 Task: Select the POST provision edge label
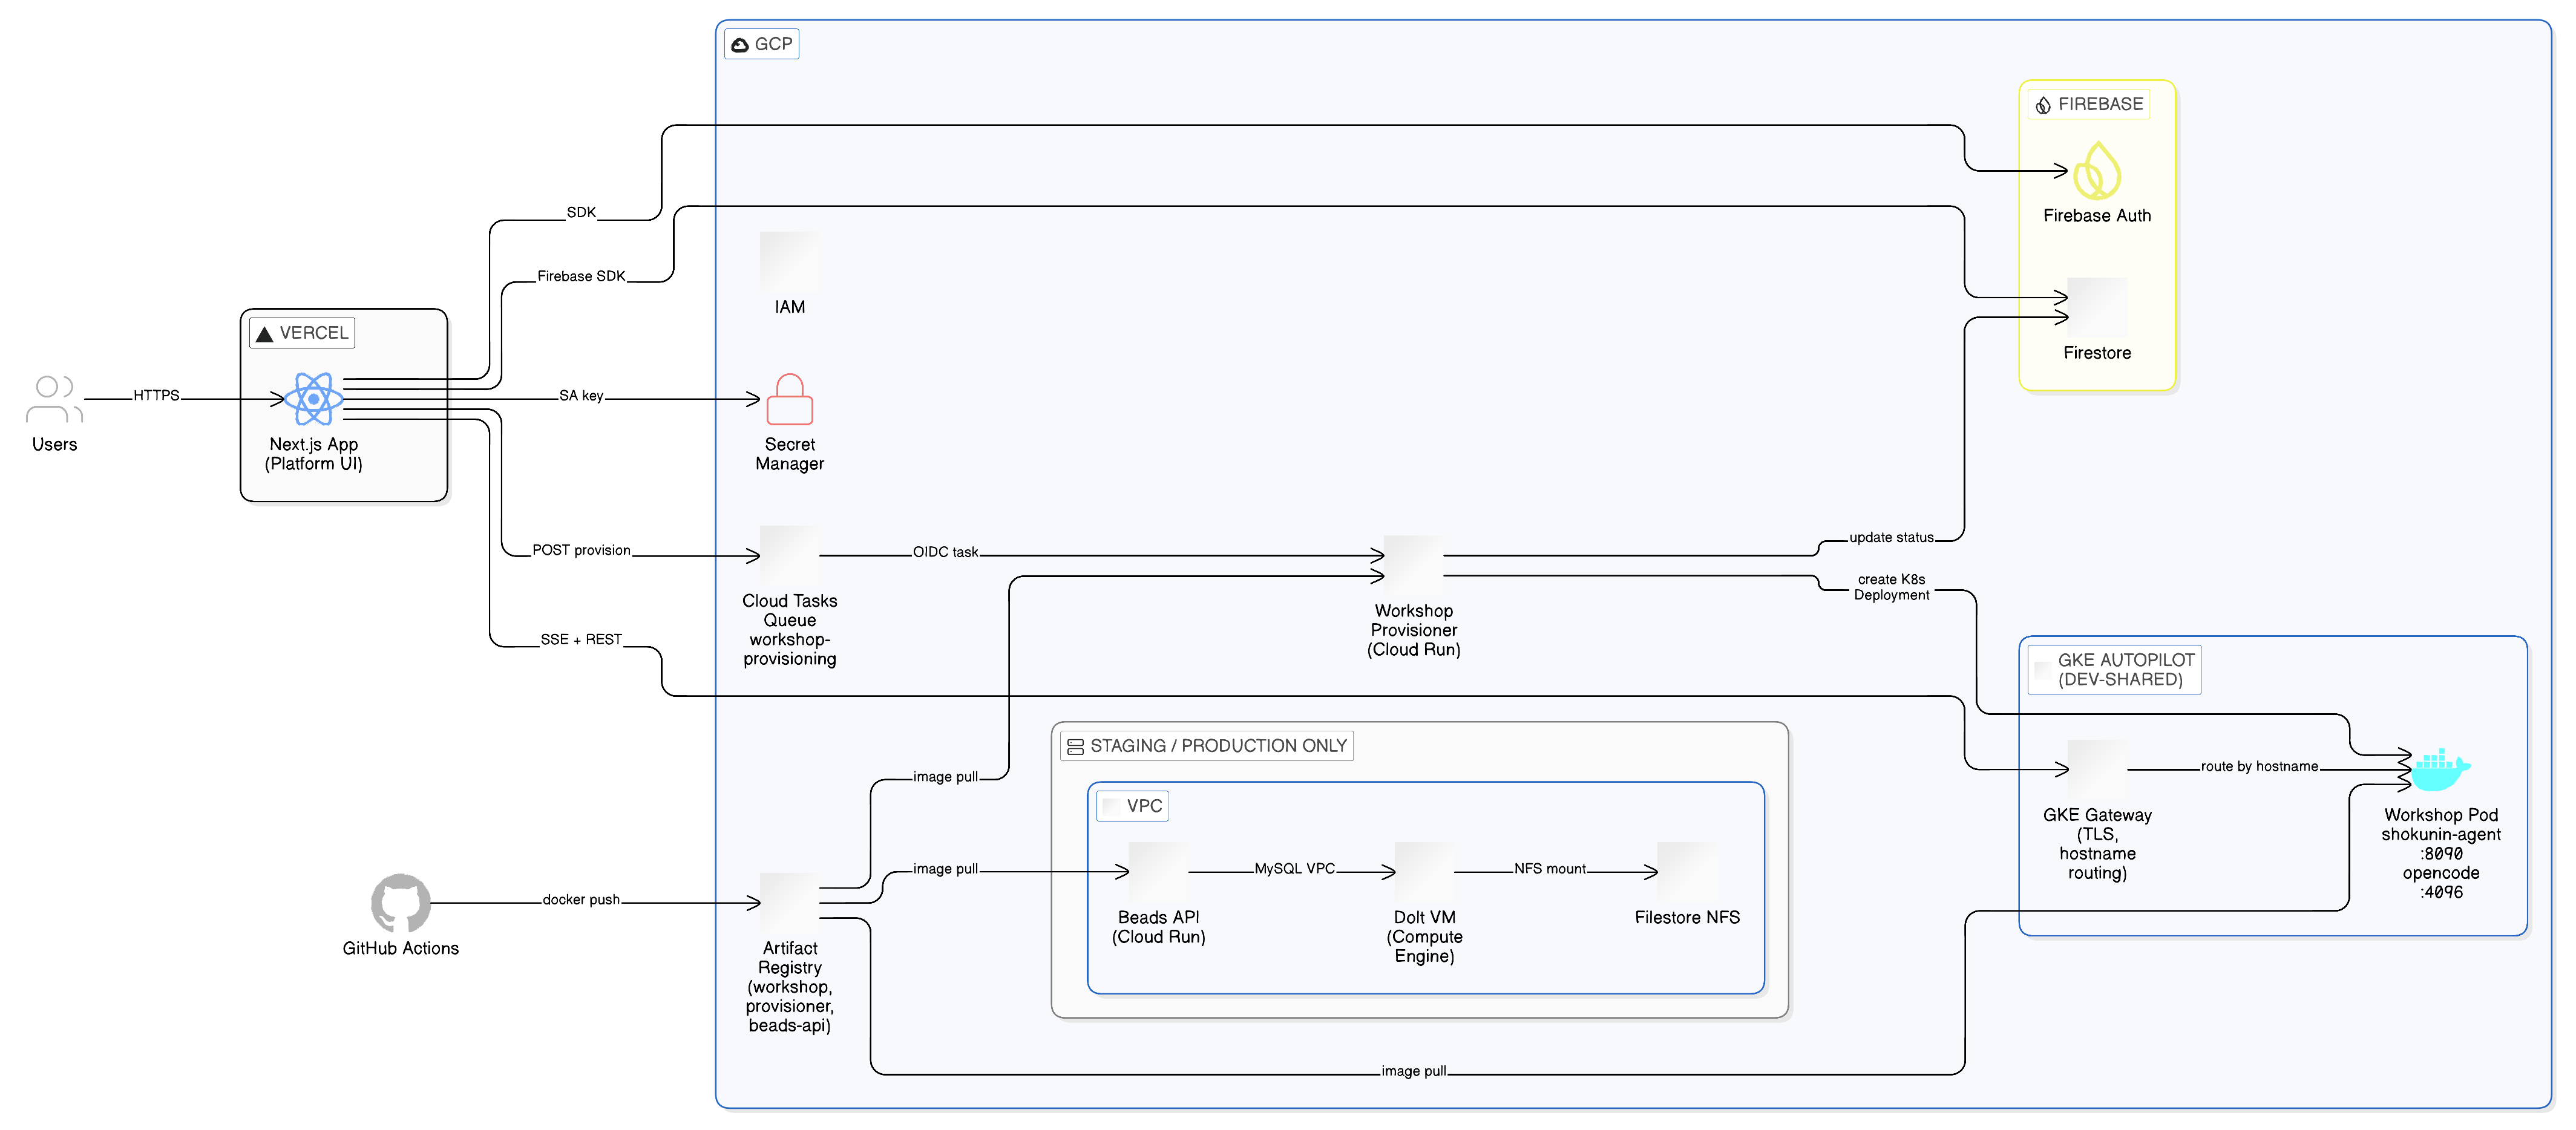point(581,550)
